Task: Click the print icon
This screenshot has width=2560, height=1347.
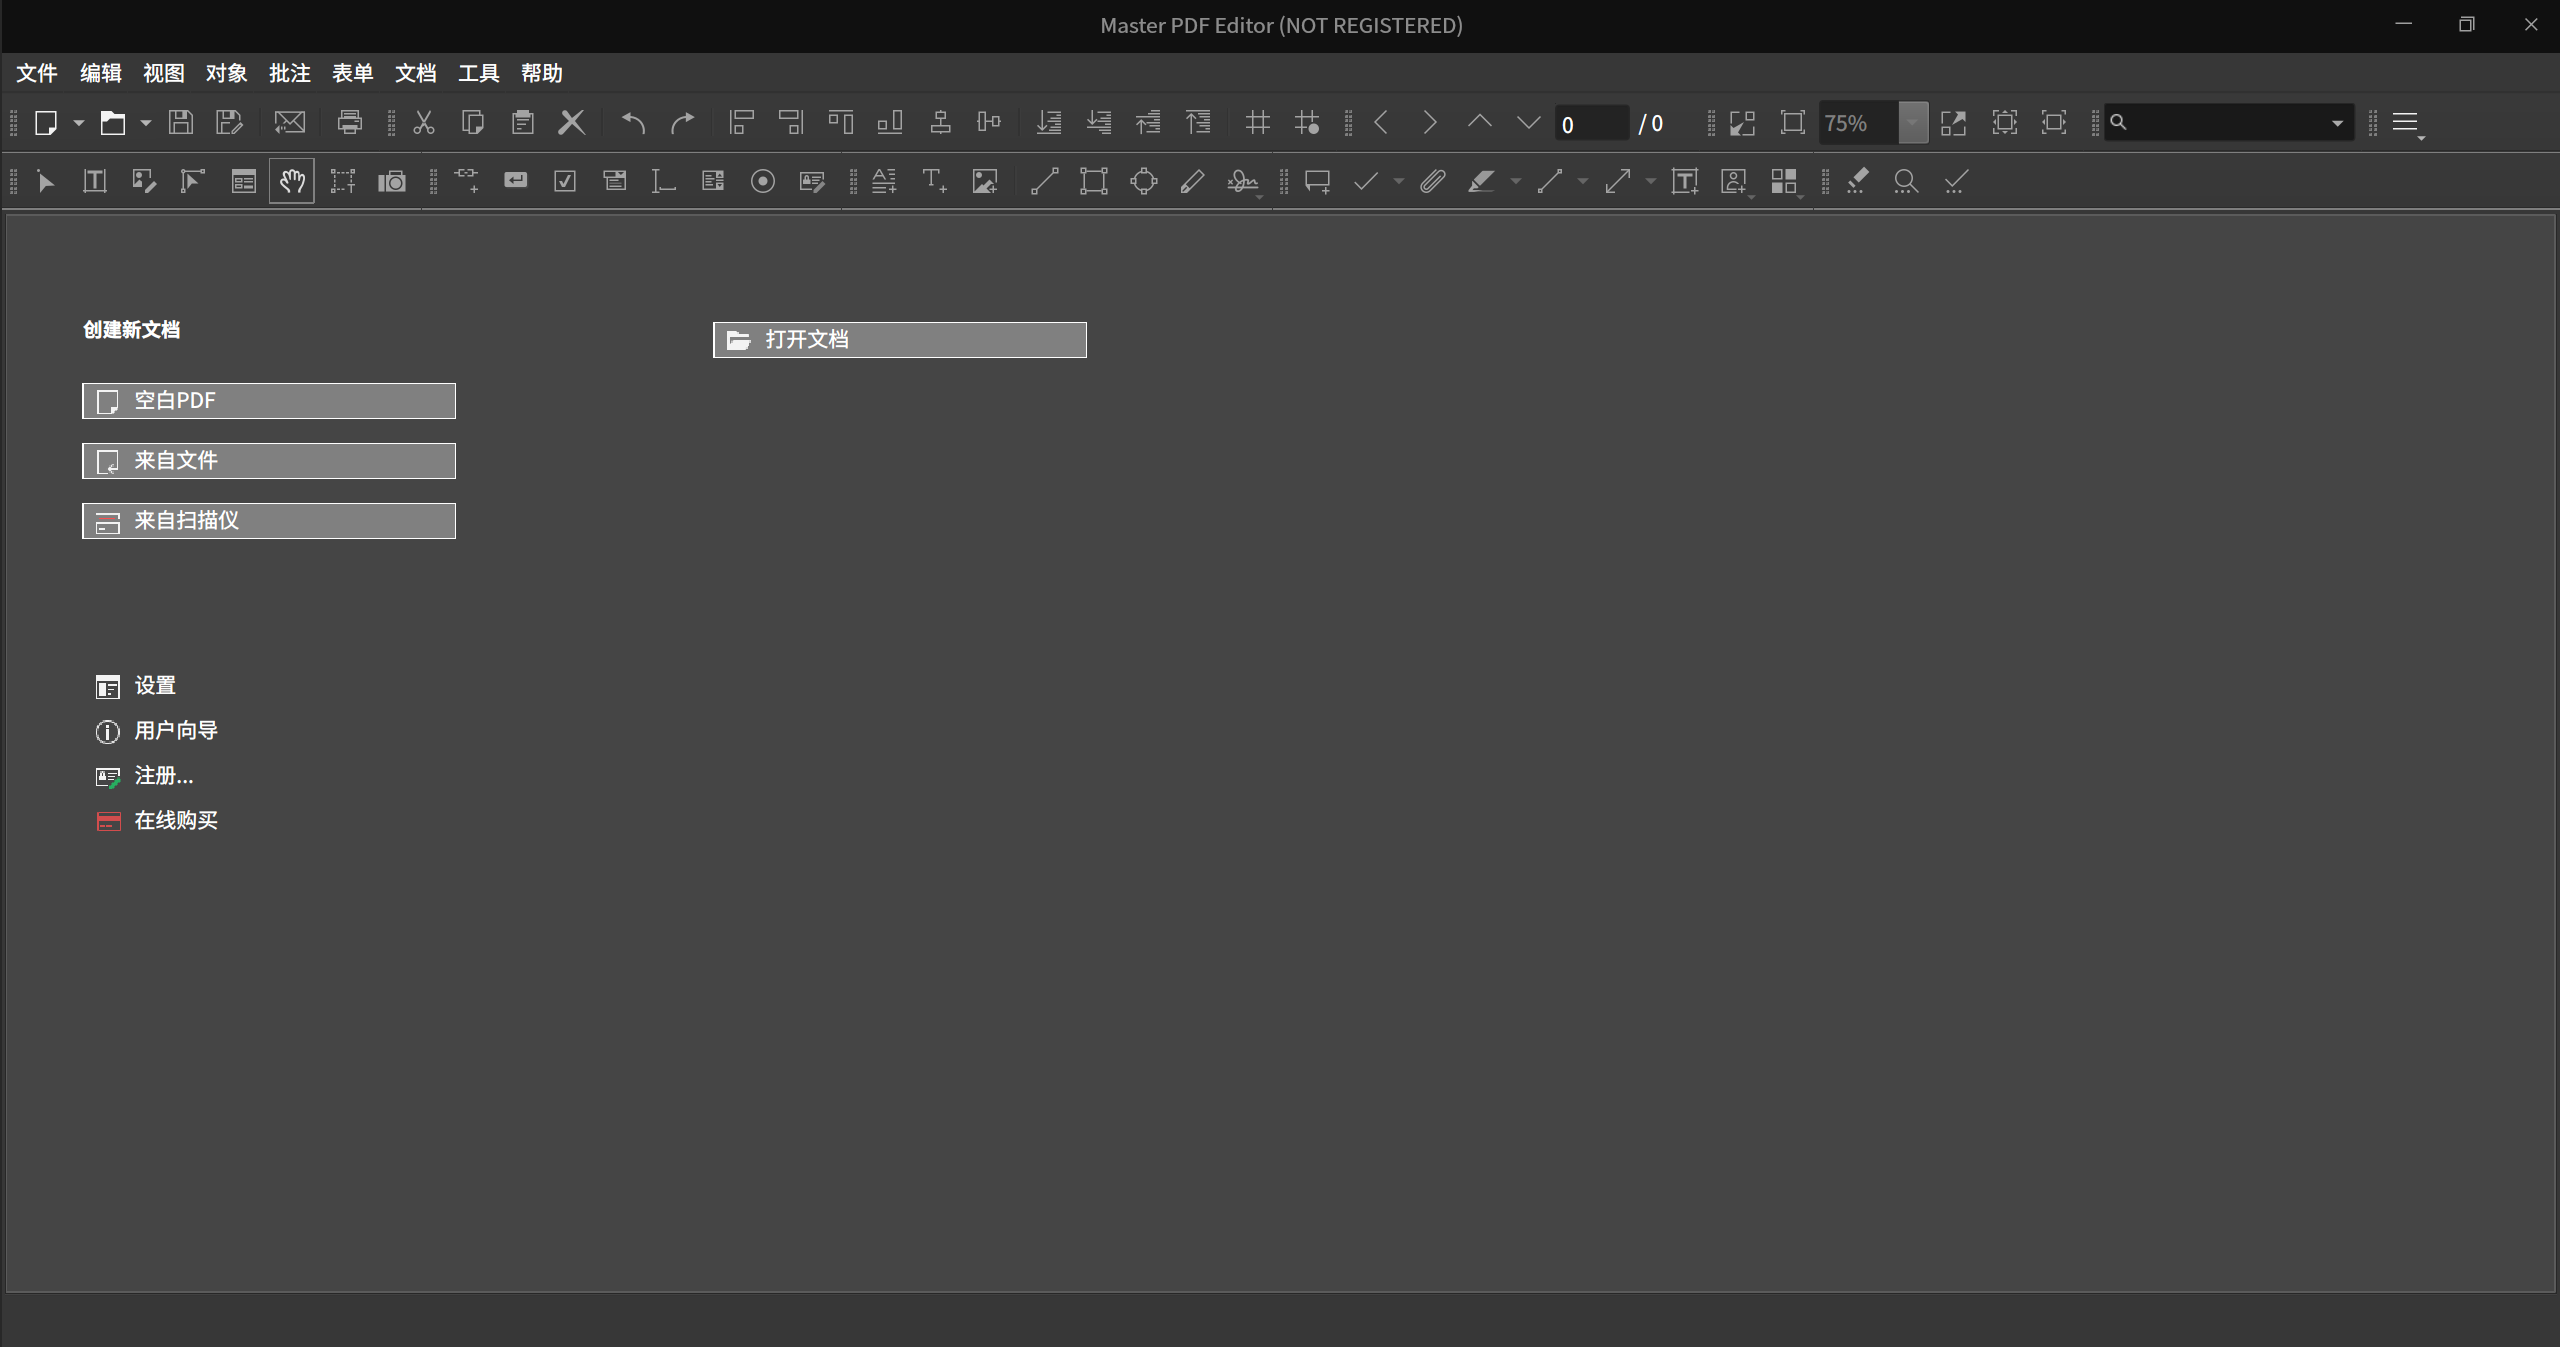Action: 349,123
